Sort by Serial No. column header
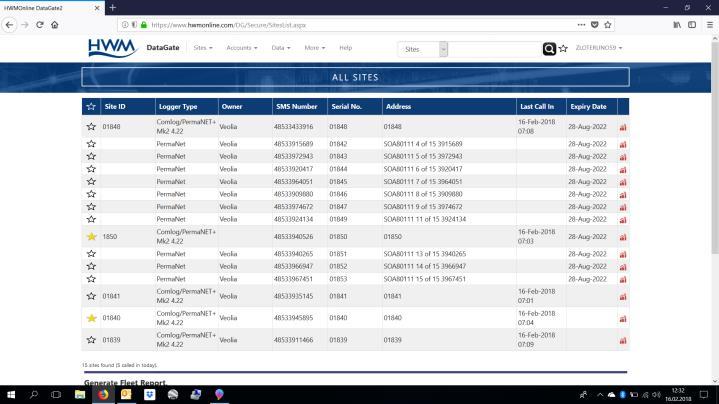The width and height of the screenshot is (719, 404). [346, 106]
